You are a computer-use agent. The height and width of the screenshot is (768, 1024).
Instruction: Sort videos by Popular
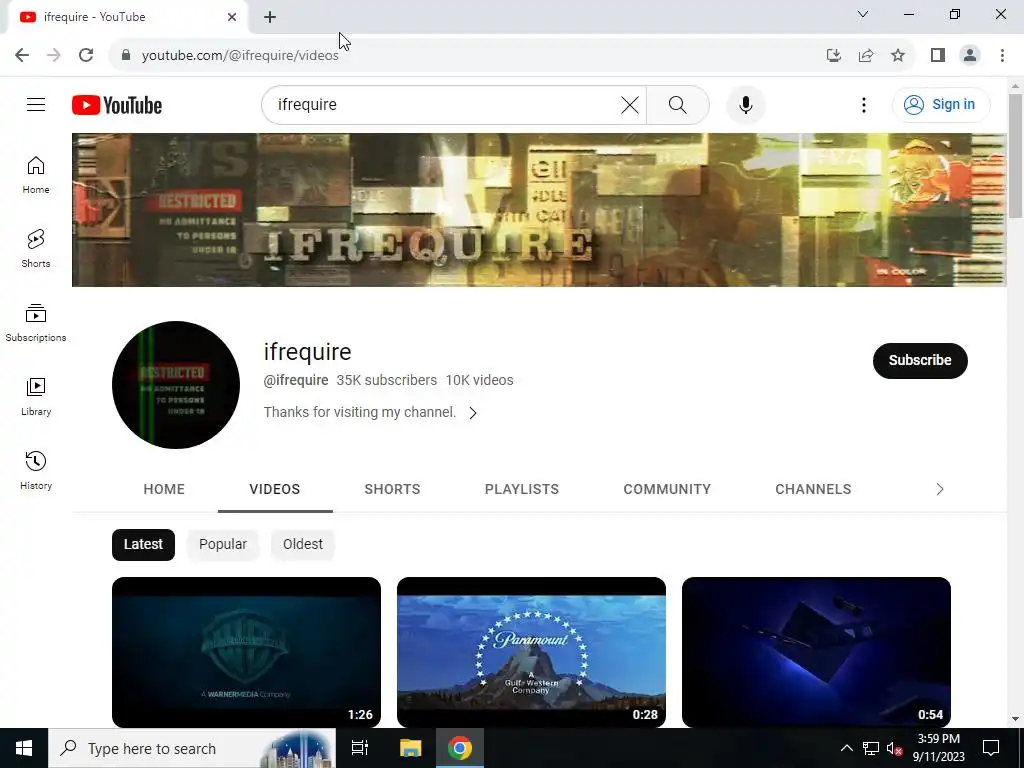(x=223, y=545)
